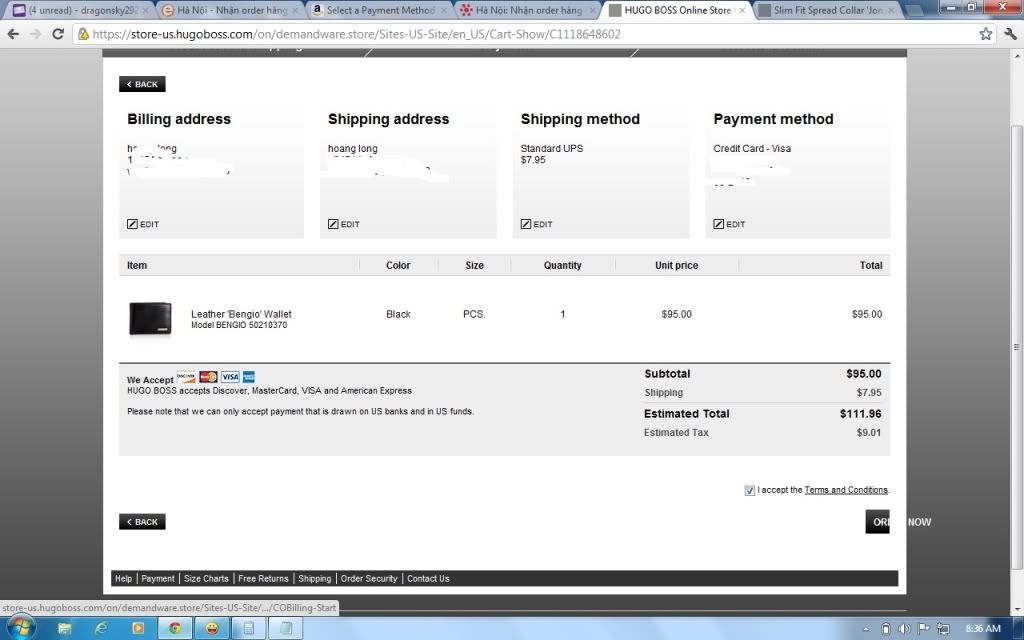Open the Chrome wrench settings menu
This screenshot has width=1024, height=640.
(x=1008, y=33)
